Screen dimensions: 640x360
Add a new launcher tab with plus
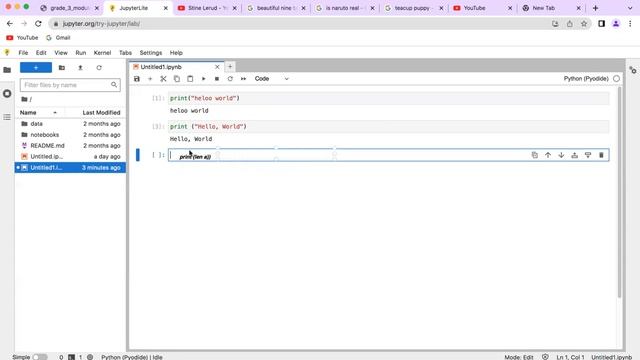click(x=230, y=67)
